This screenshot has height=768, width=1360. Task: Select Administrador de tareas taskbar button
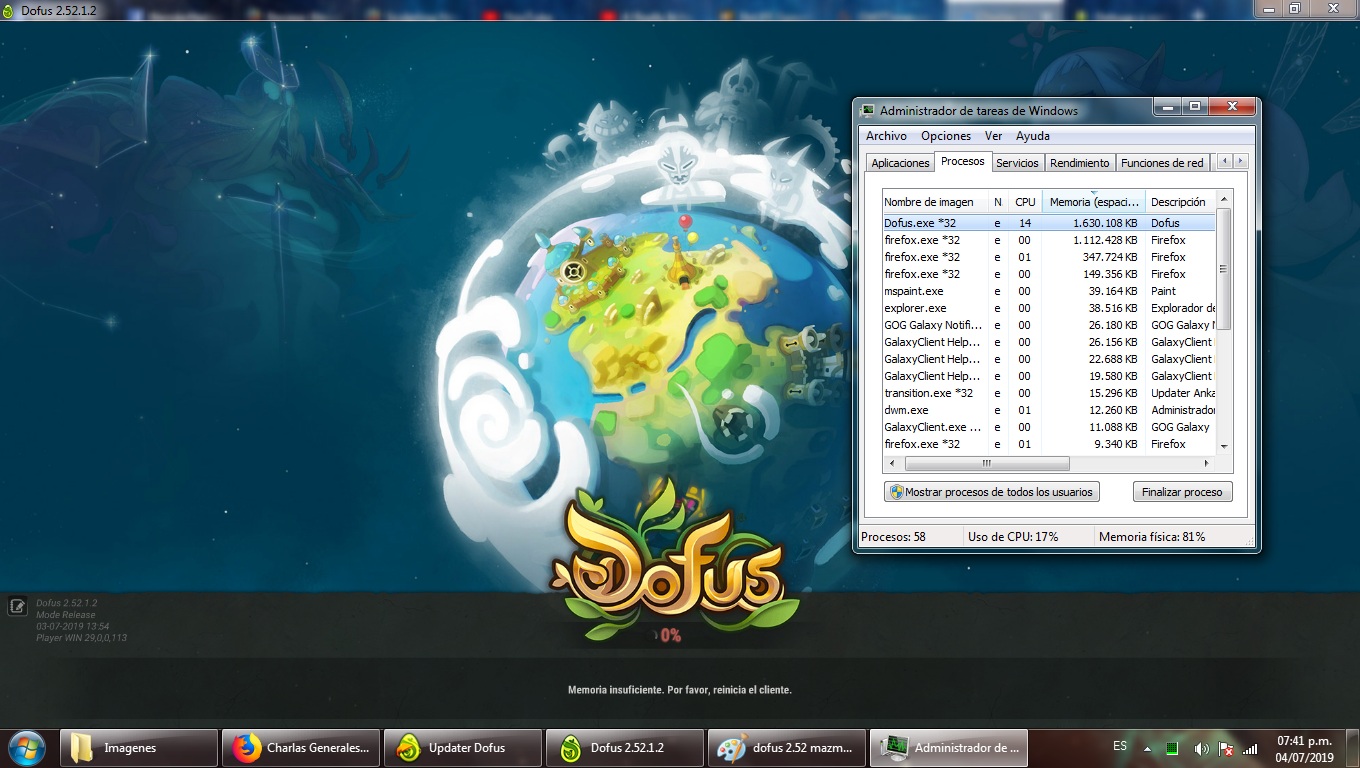949,747
